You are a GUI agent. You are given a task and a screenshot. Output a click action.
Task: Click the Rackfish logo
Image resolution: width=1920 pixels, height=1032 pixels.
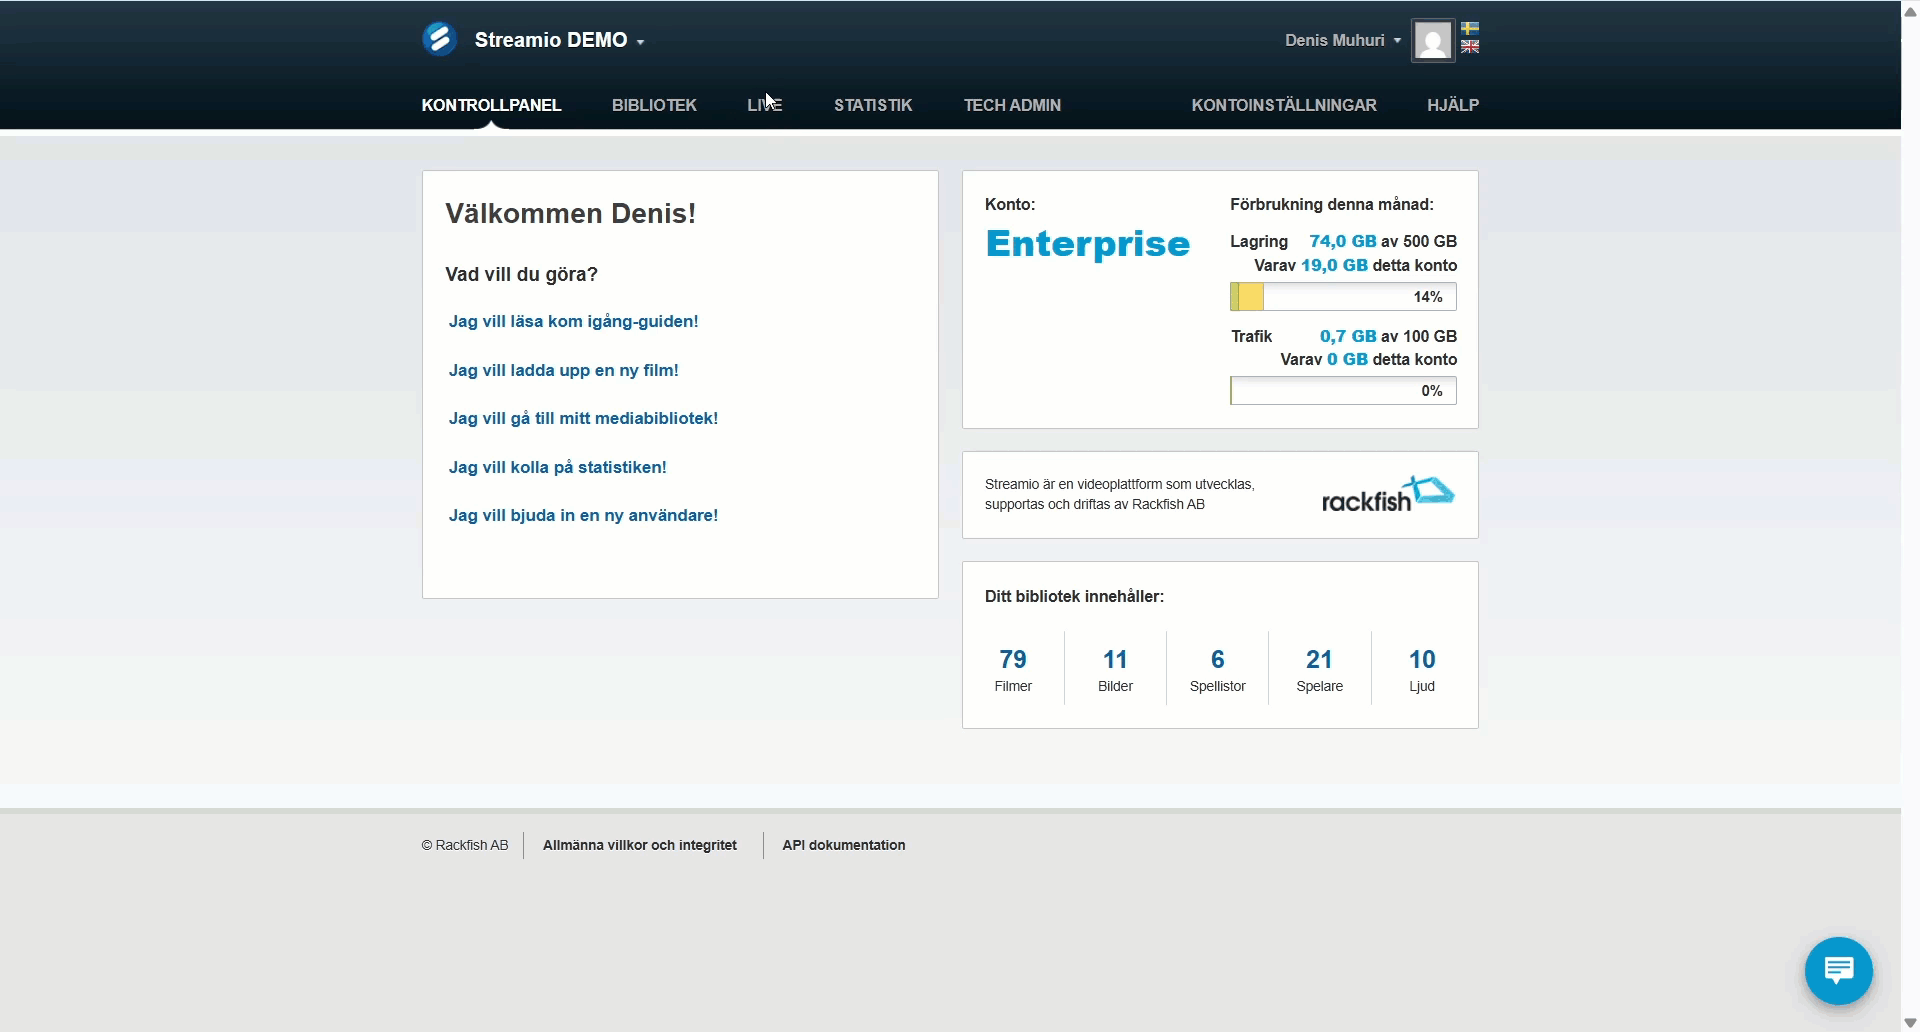click(1387, 494)
